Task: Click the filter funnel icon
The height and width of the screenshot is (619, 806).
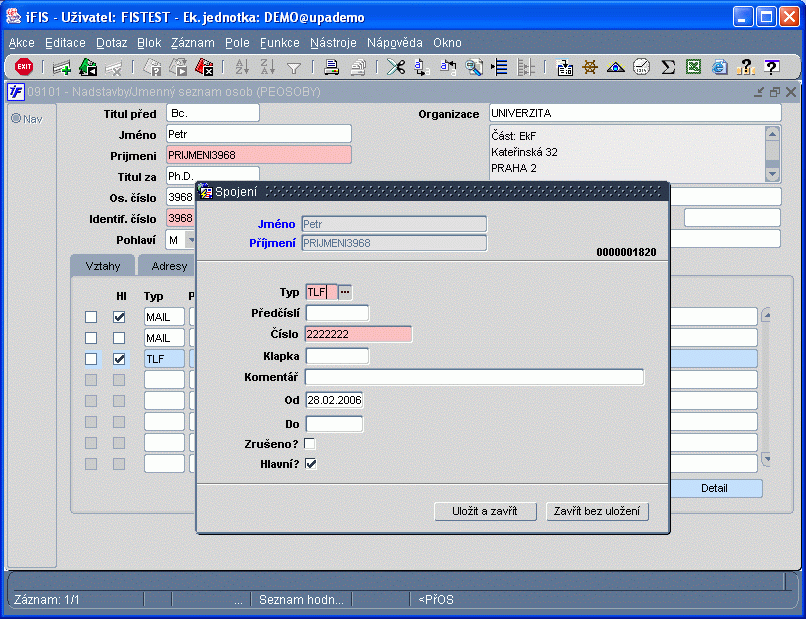Action: tap(294, 67)
